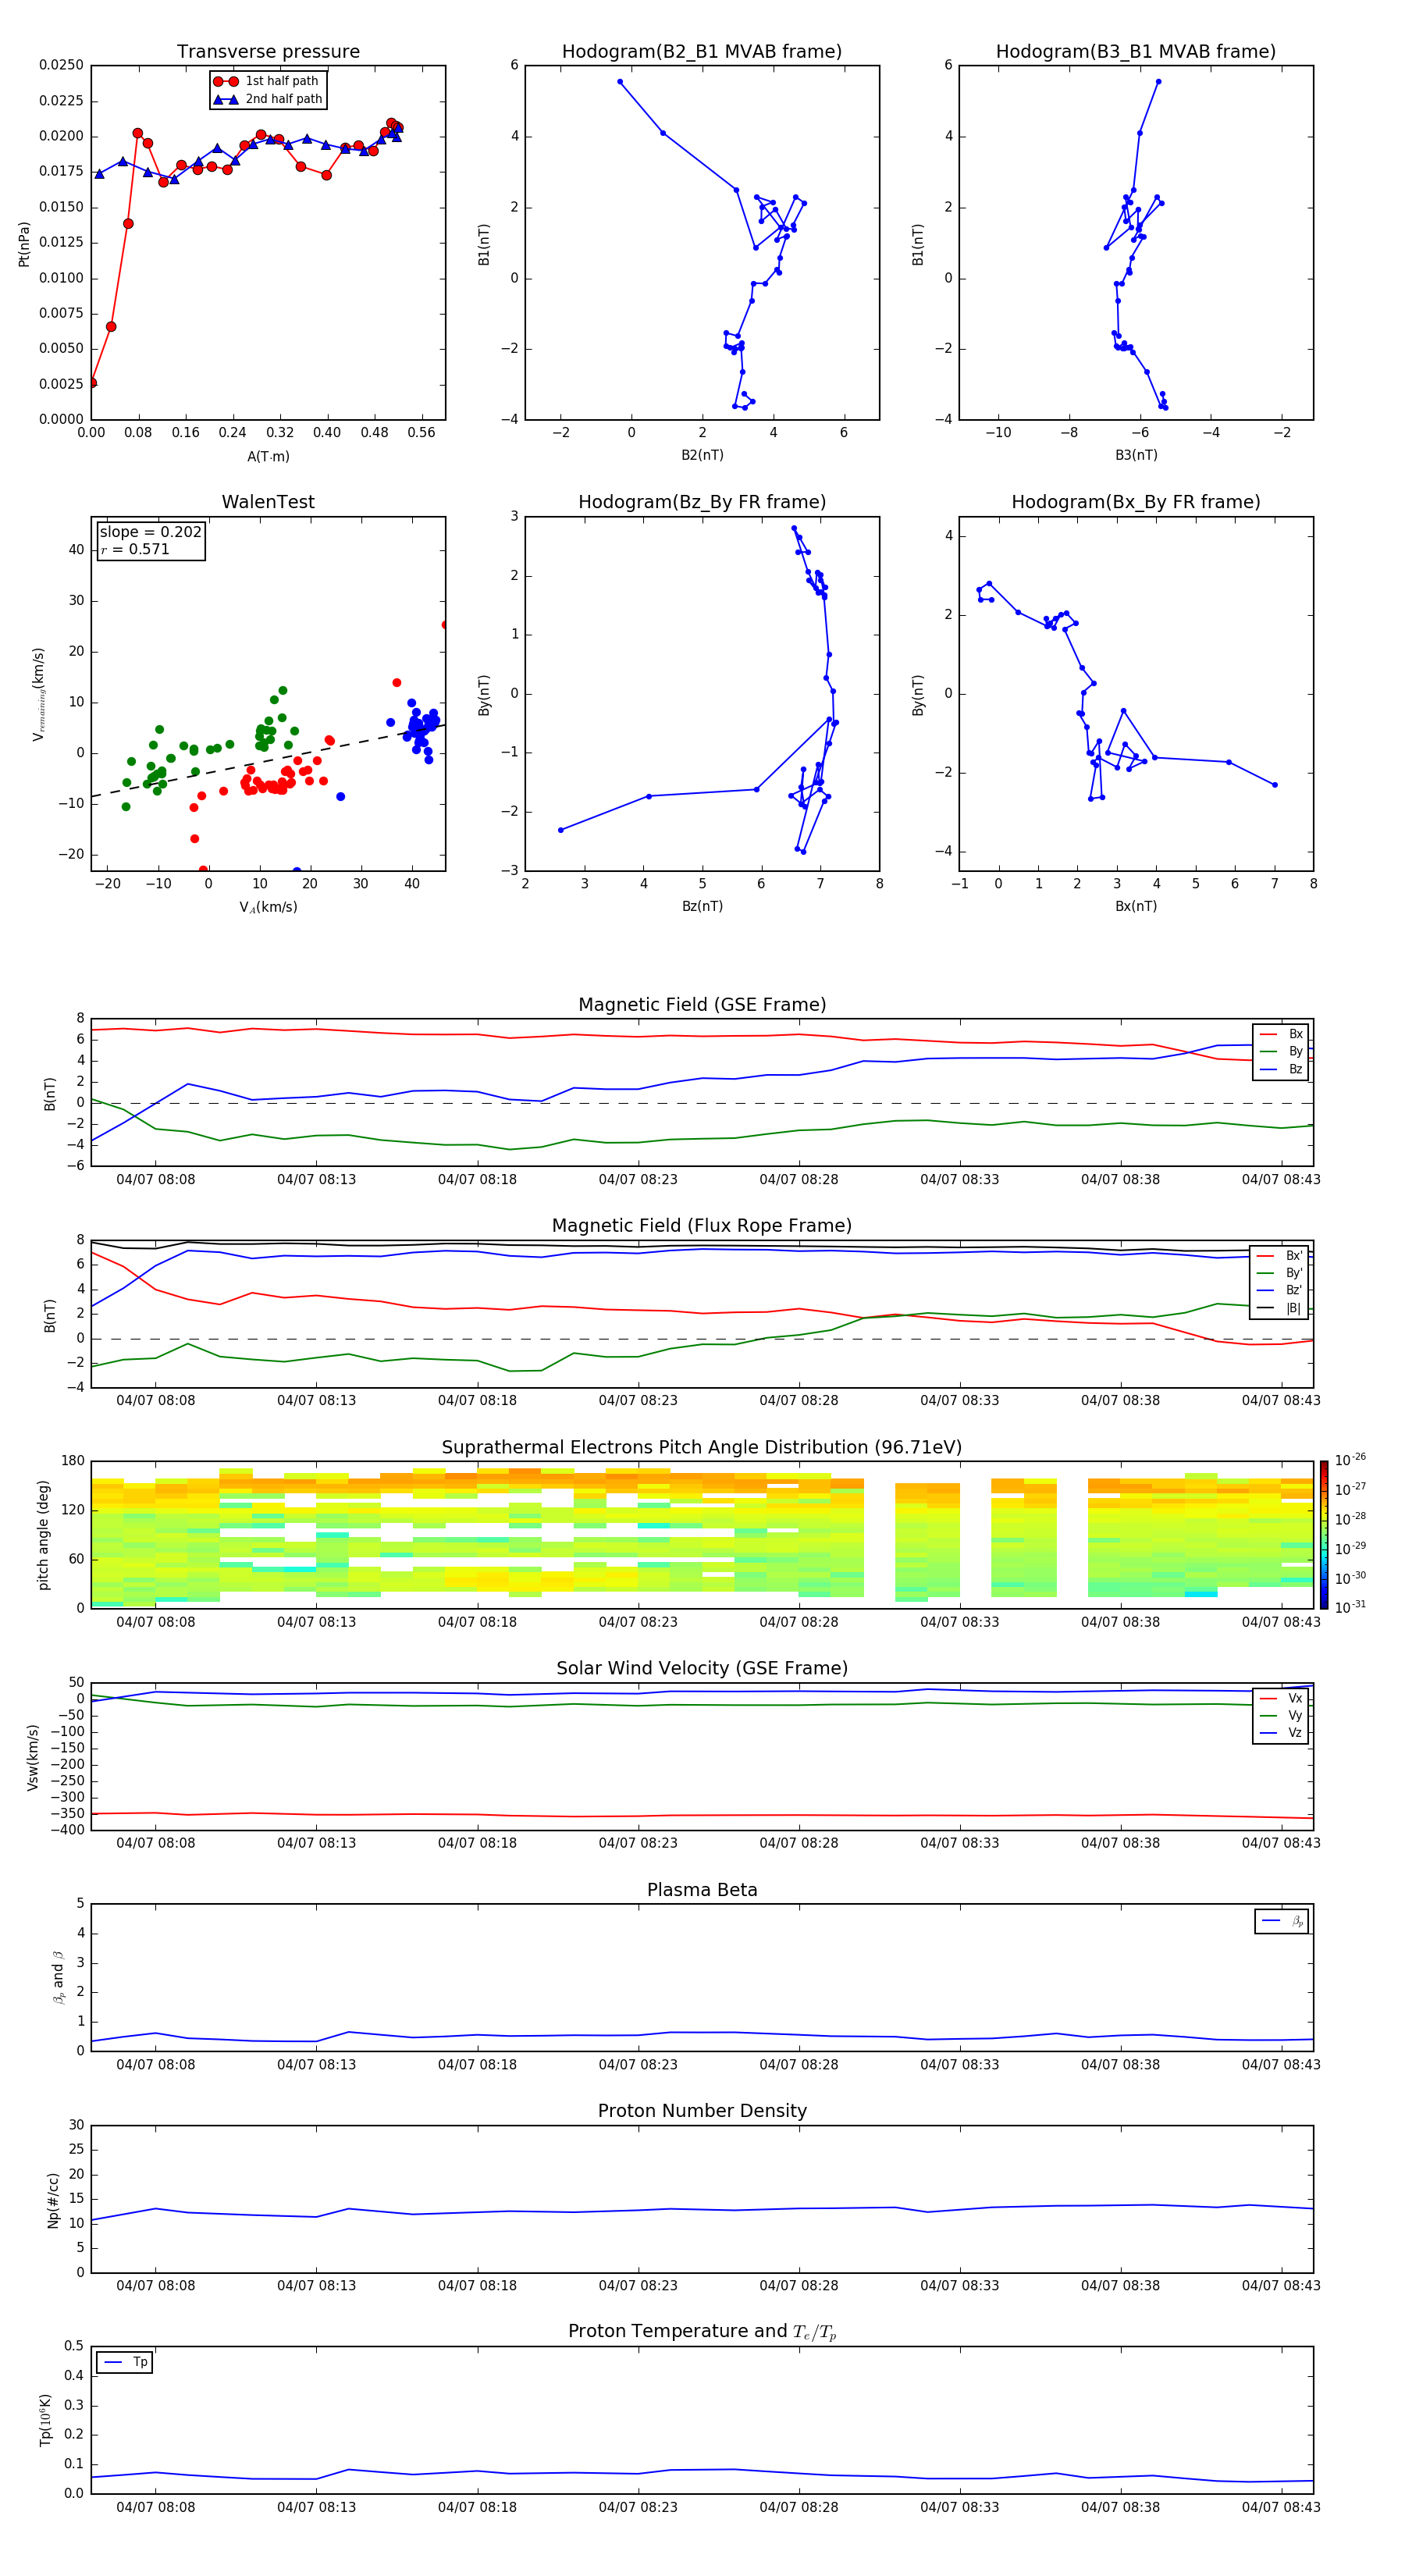The width and height of the screenshot is (1405, 2576).
Task: Click the 'slope = 0.202' annotation
Action: 151,532
